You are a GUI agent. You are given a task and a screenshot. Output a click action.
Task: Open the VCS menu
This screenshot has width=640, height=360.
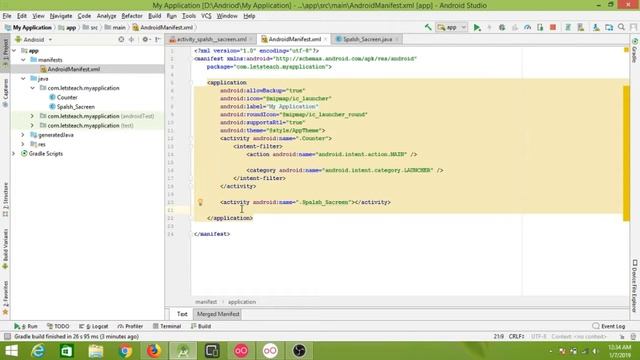(x=206, y=16)
